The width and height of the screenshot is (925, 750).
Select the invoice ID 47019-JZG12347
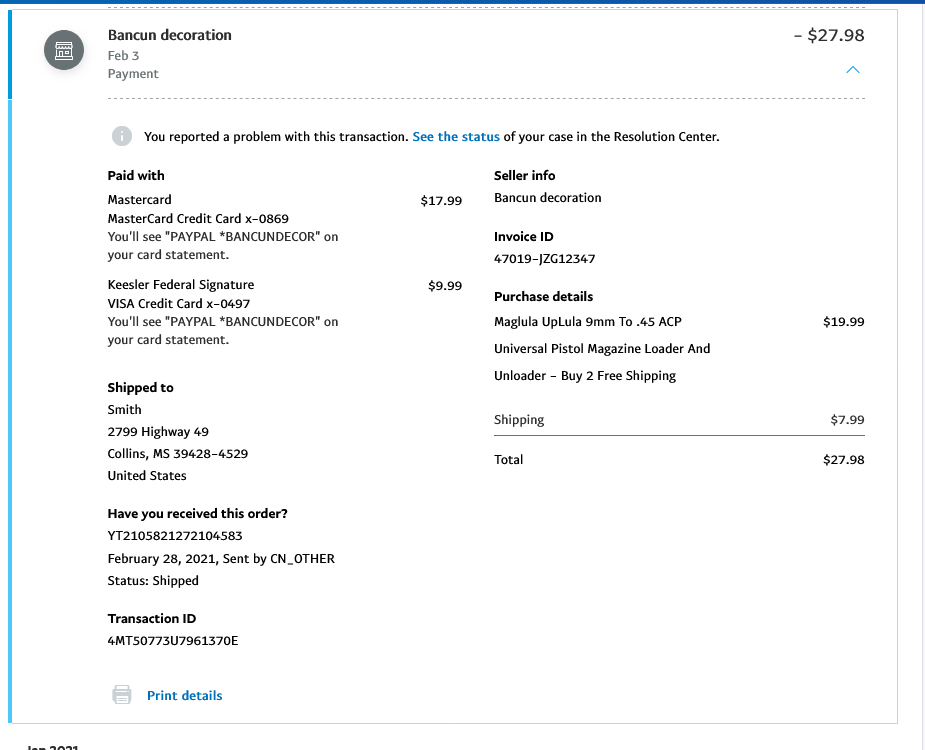pos(544,259)
